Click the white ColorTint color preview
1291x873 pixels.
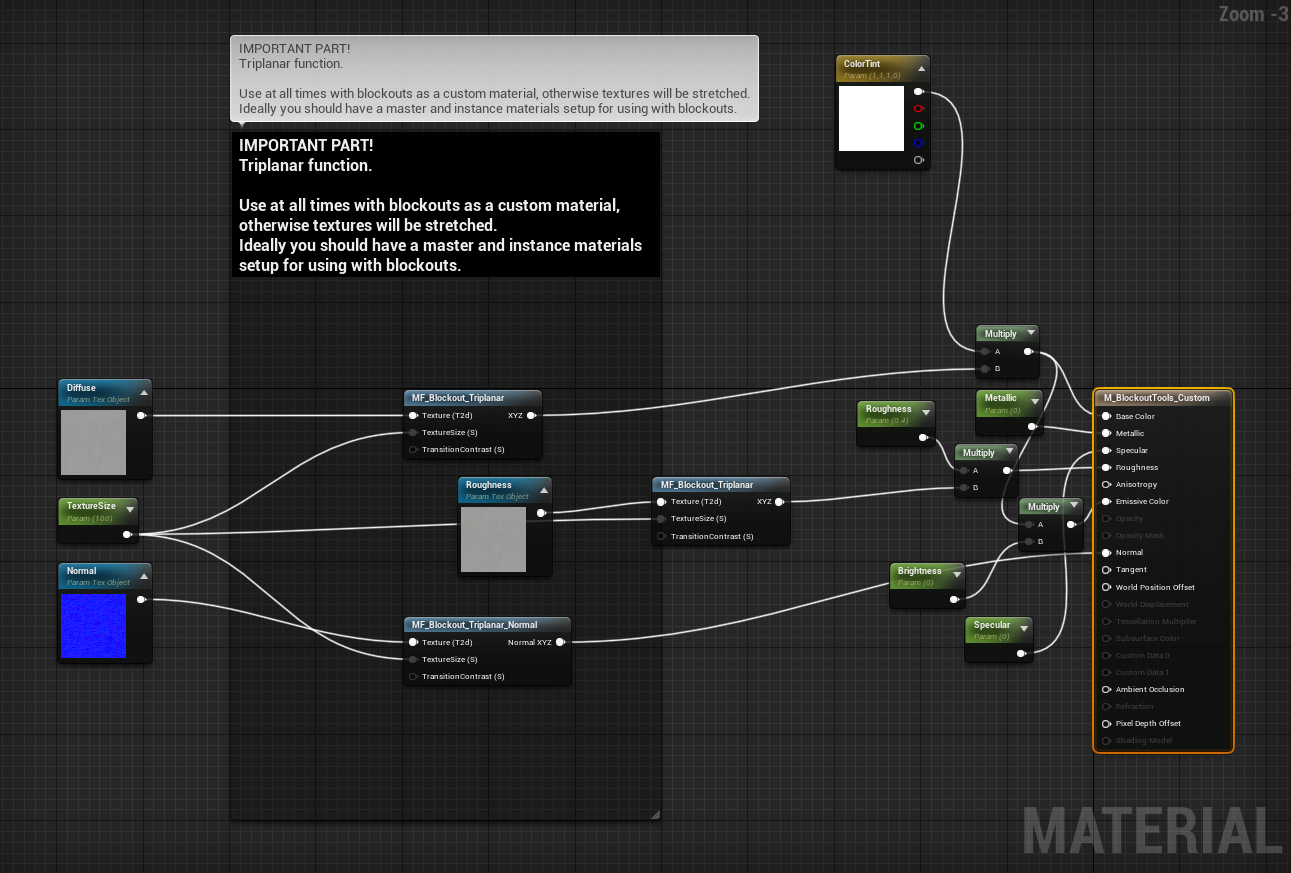coord(871,118)
